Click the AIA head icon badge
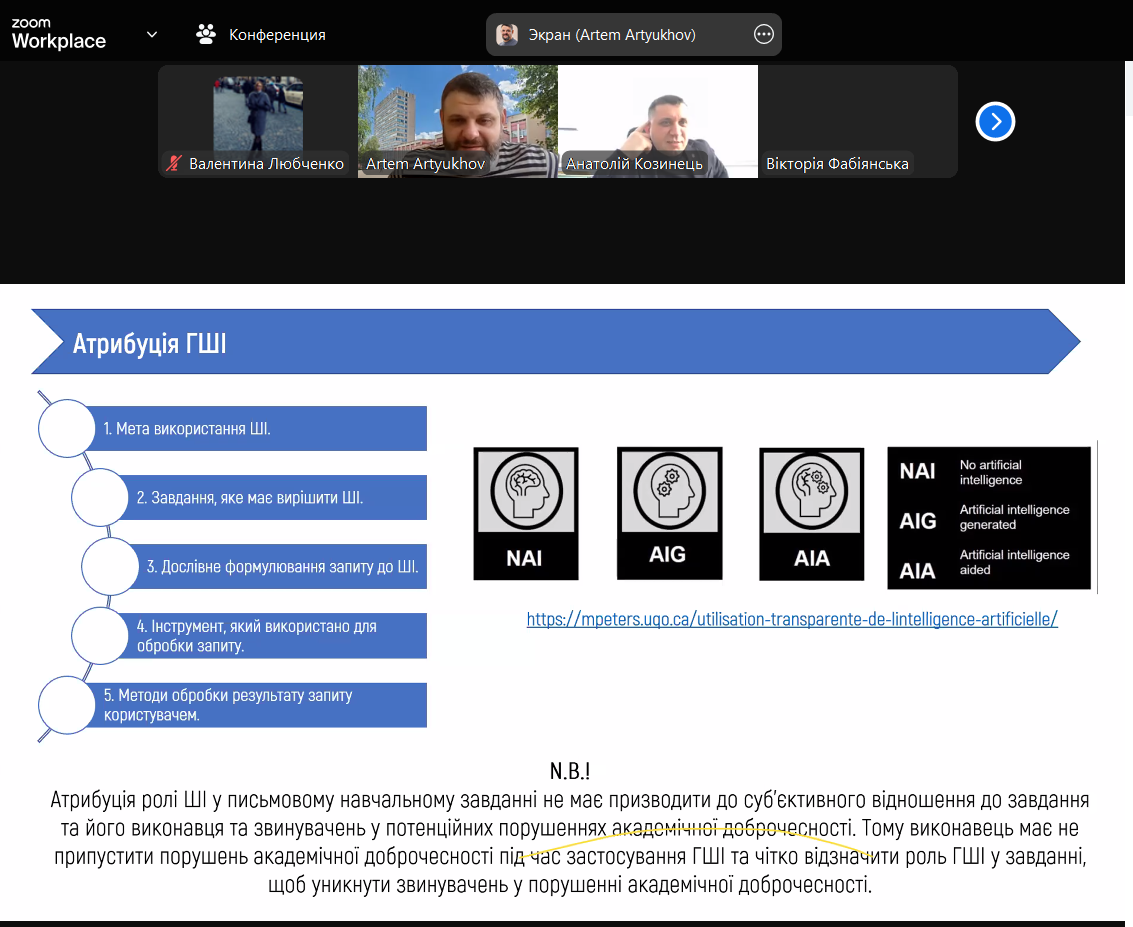This screenshot has width=1133, height=927. [811, 513]
